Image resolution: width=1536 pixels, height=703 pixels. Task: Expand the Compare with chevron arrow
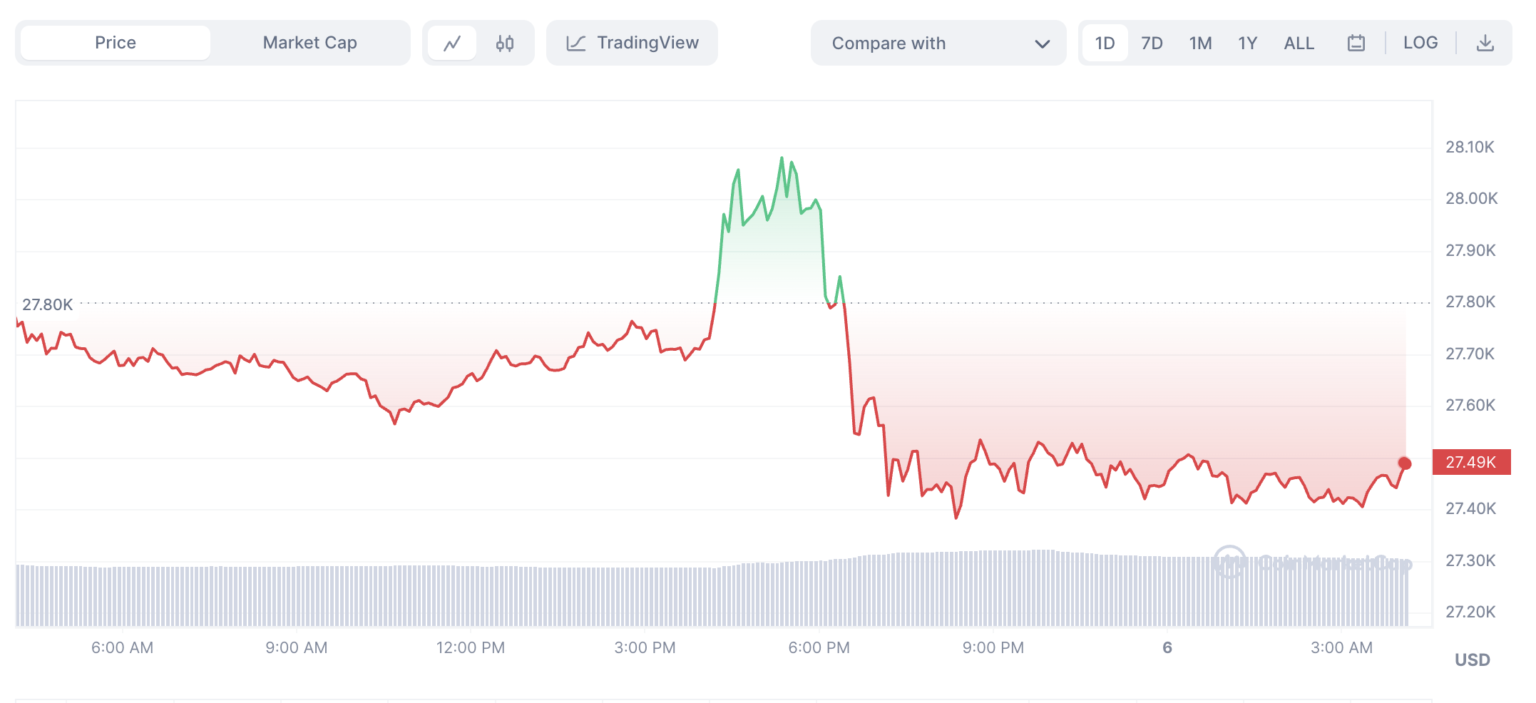tap(1043, 44)
